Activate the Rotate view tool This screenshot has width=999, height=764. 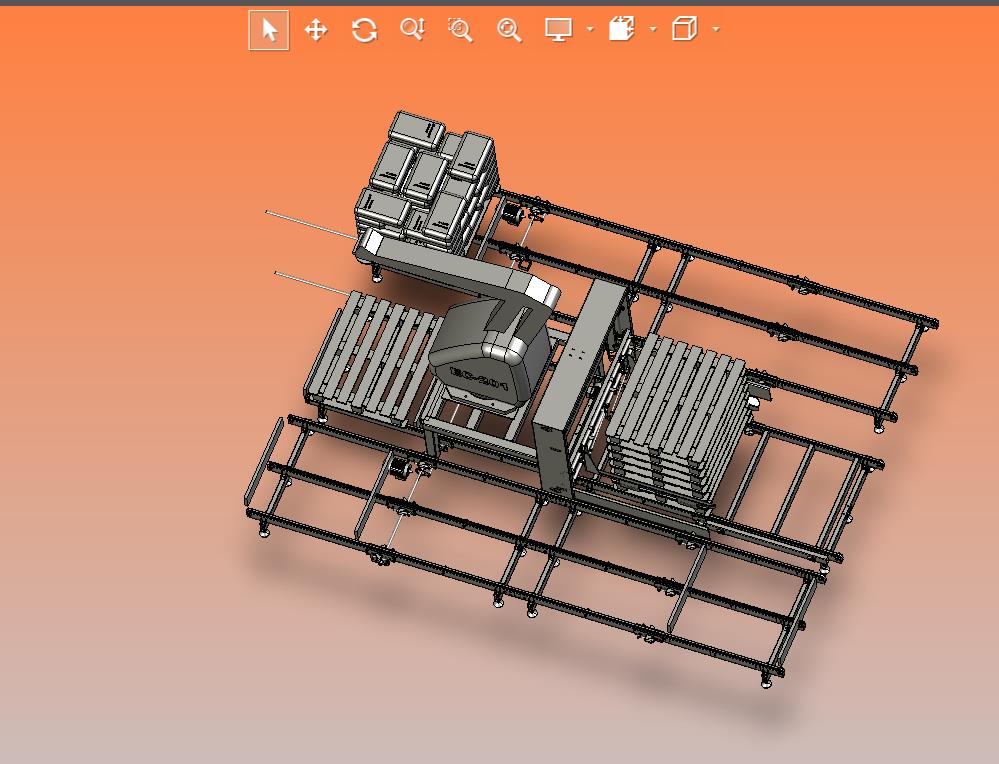(364, 30)
